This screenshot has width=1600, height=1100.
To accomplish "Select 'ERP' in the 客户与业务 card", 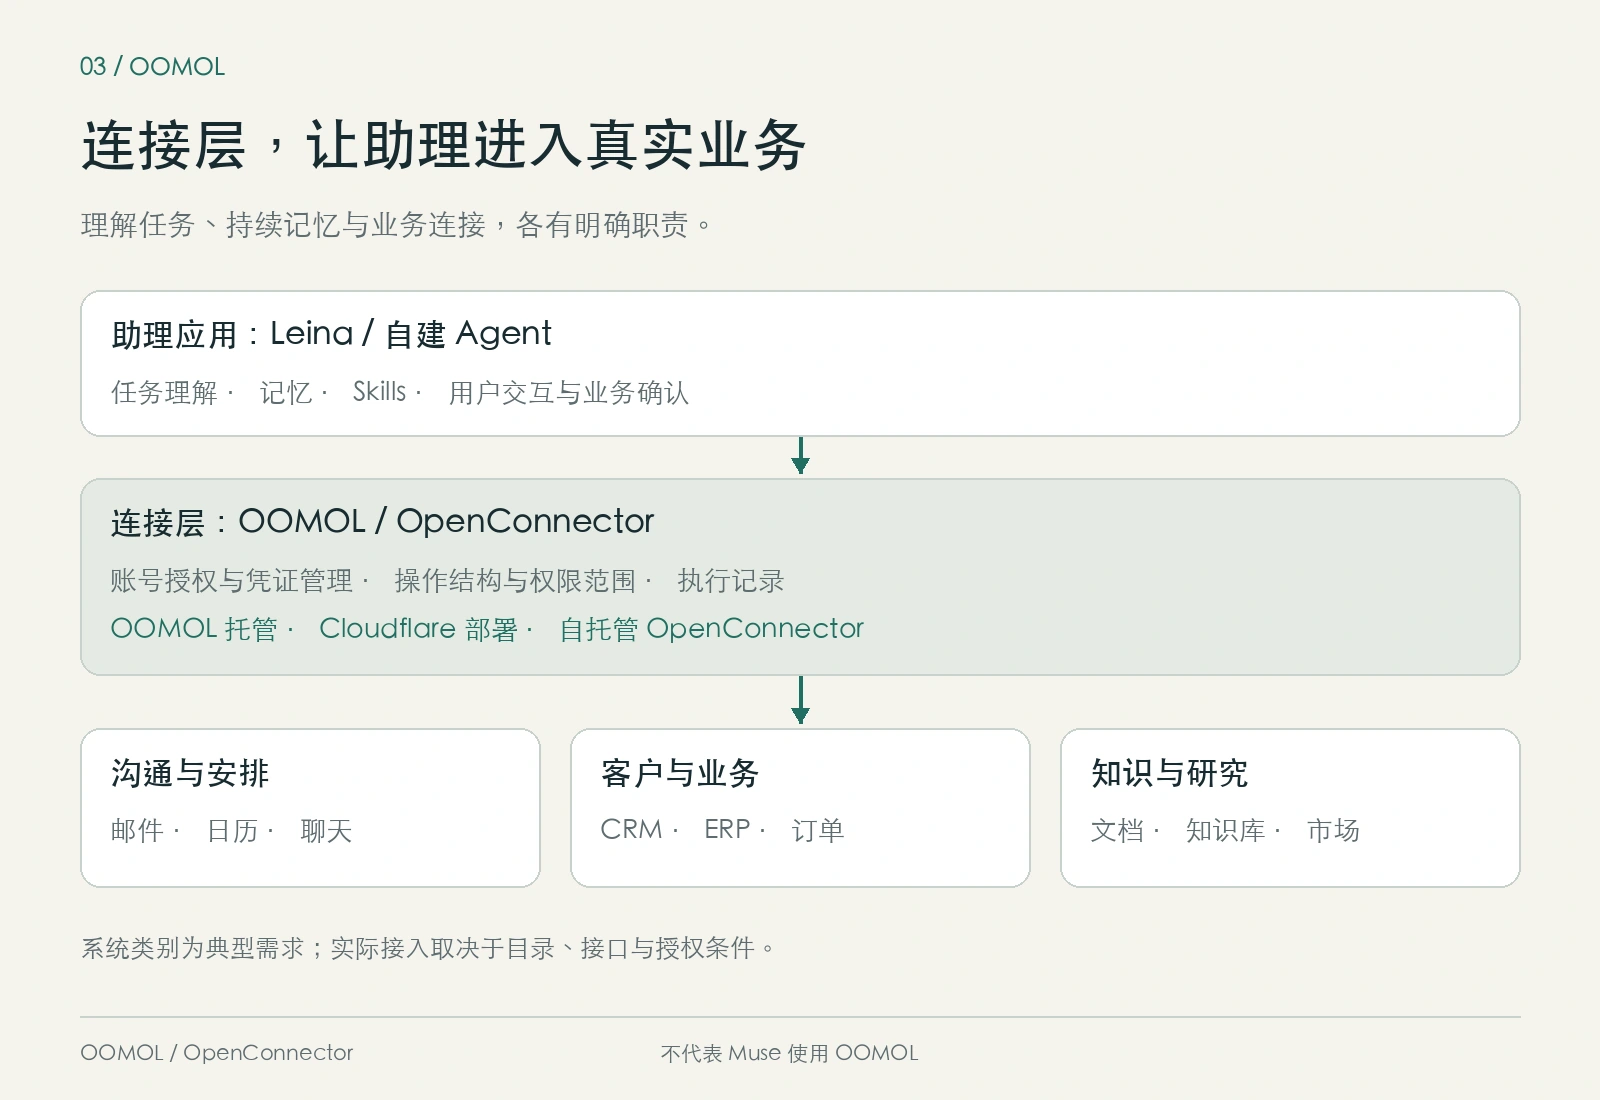I will coord(727,829).
